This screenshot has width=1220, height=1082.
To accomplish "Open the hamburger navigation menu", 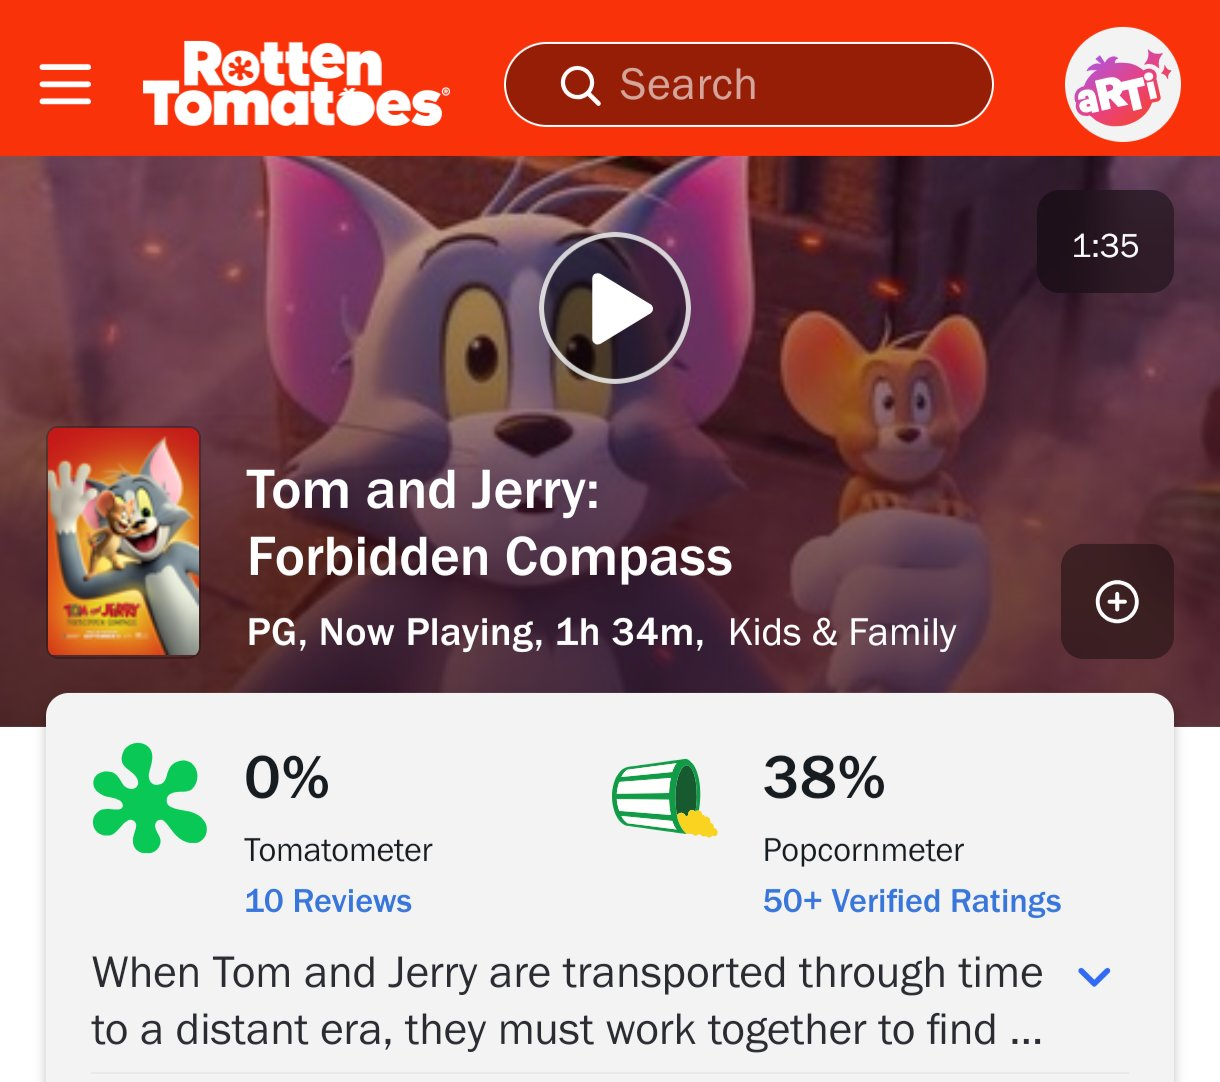I will pyautogui.click(x=65, y=84).
